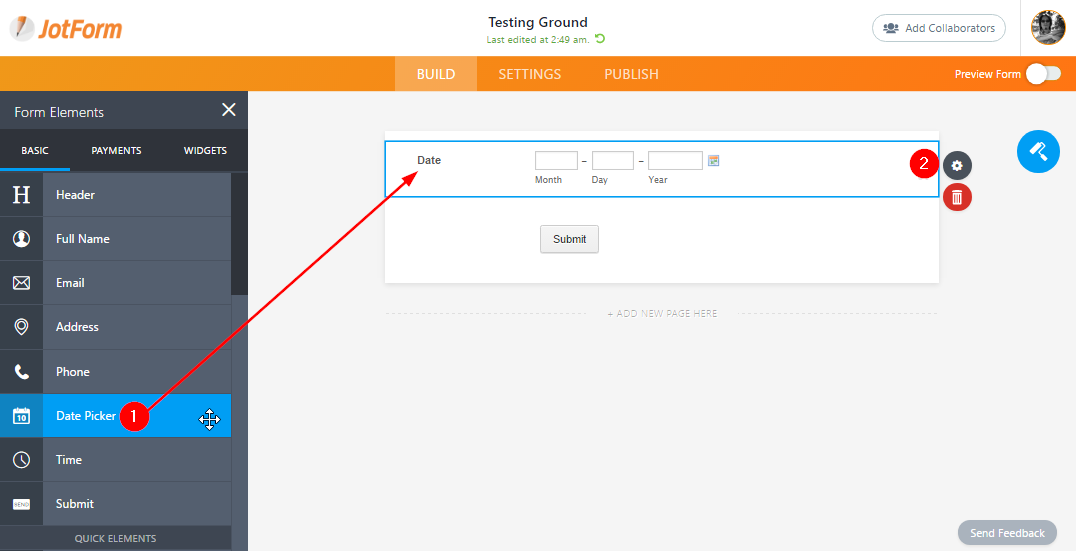Open calendar picker icon next to Year
1076x551 pixels.
pyautogui.click(x=714, y=160)
